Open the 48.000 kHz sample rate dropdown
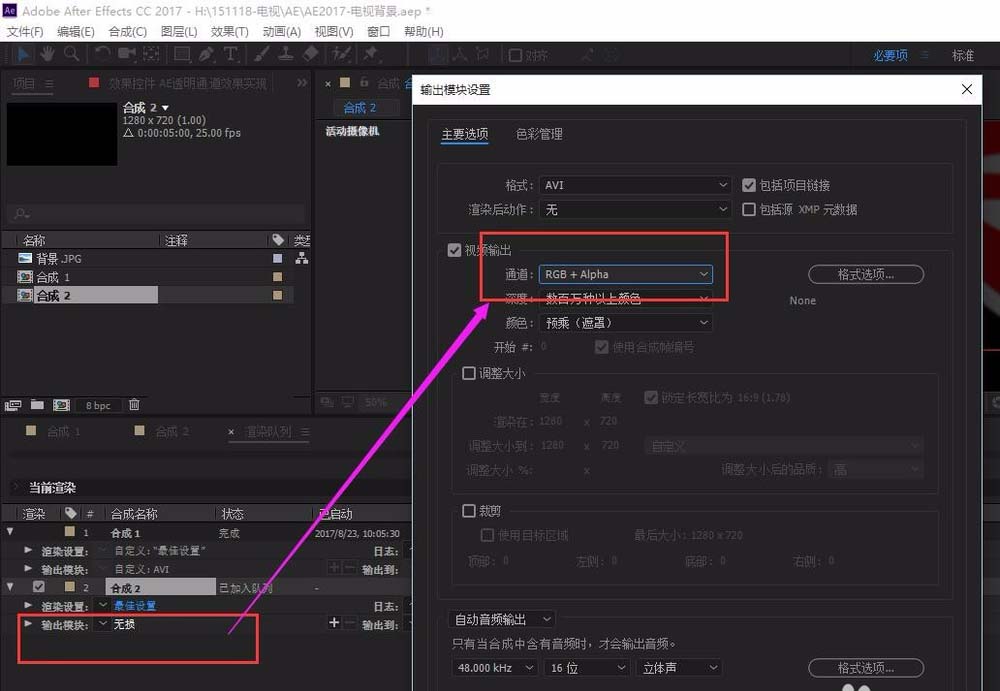Screen dimensions: 1000x691 click(494, 667)
